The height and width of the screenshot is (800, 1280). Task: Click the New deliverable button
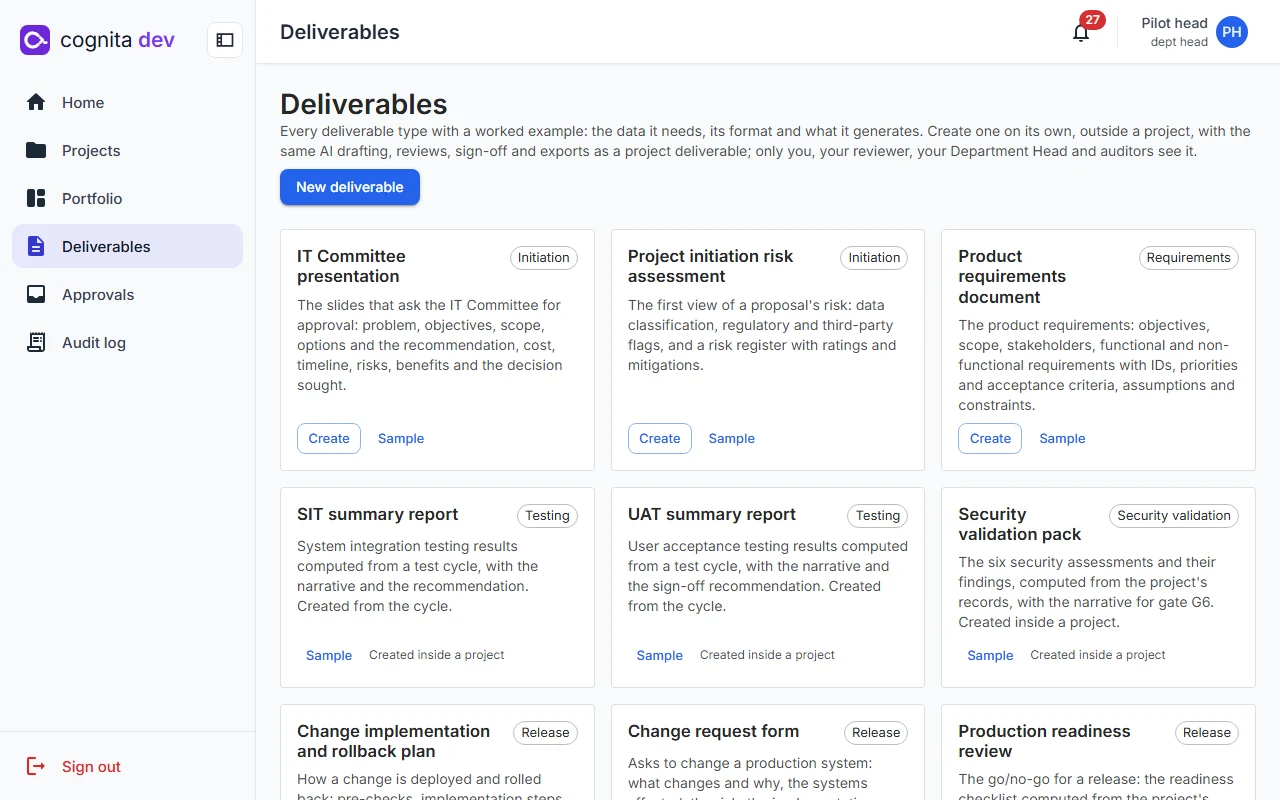click(350, 187)
